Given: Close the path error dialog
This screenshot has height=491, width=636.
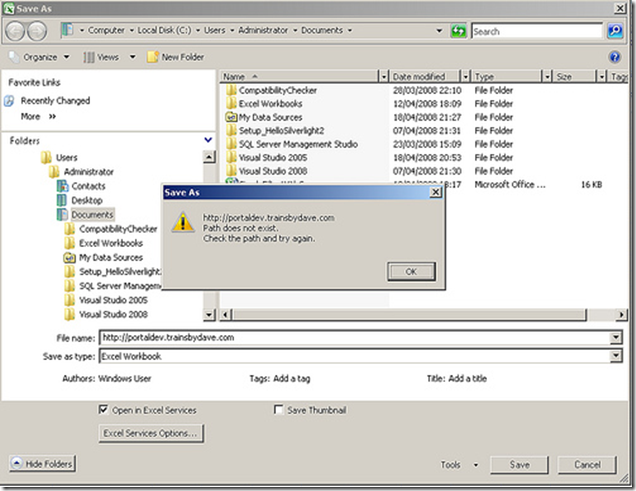Looking at the screenshot, I should (x=436, y=192).
